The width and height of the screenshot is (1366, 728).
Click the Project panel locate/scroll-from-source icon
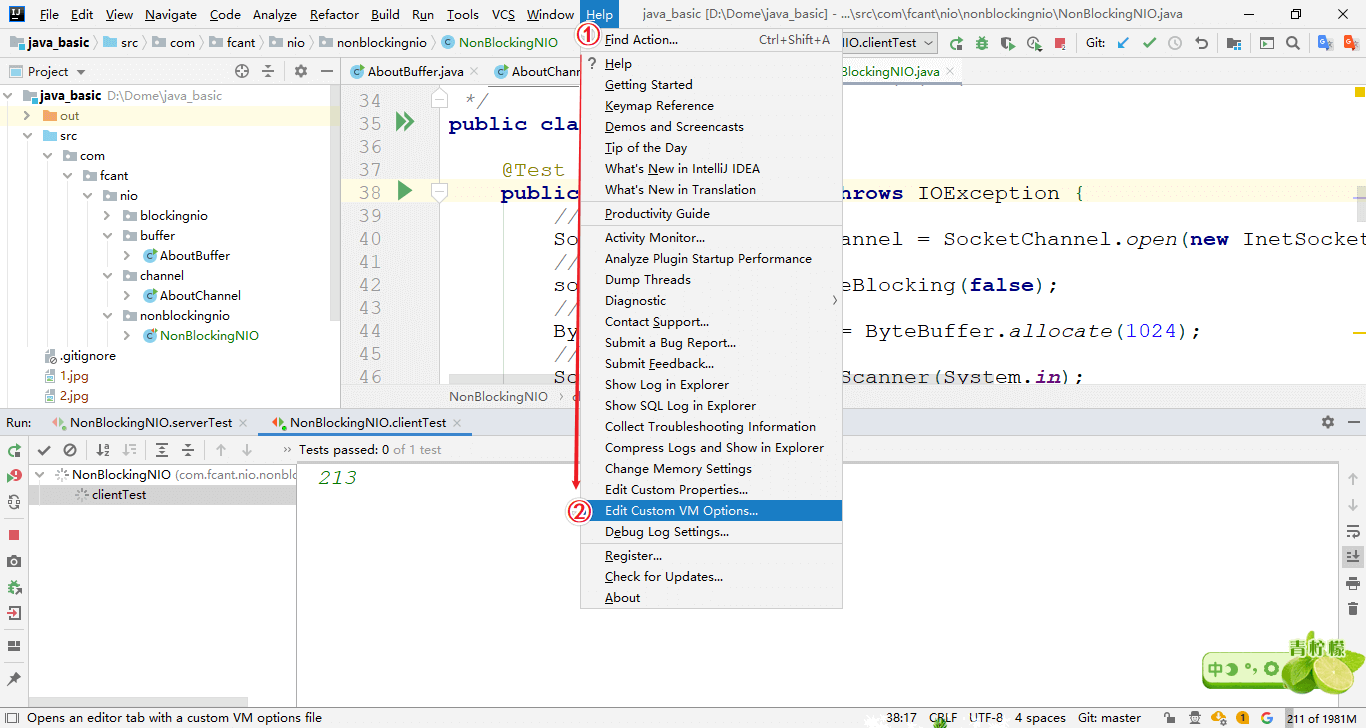[242, 71]
